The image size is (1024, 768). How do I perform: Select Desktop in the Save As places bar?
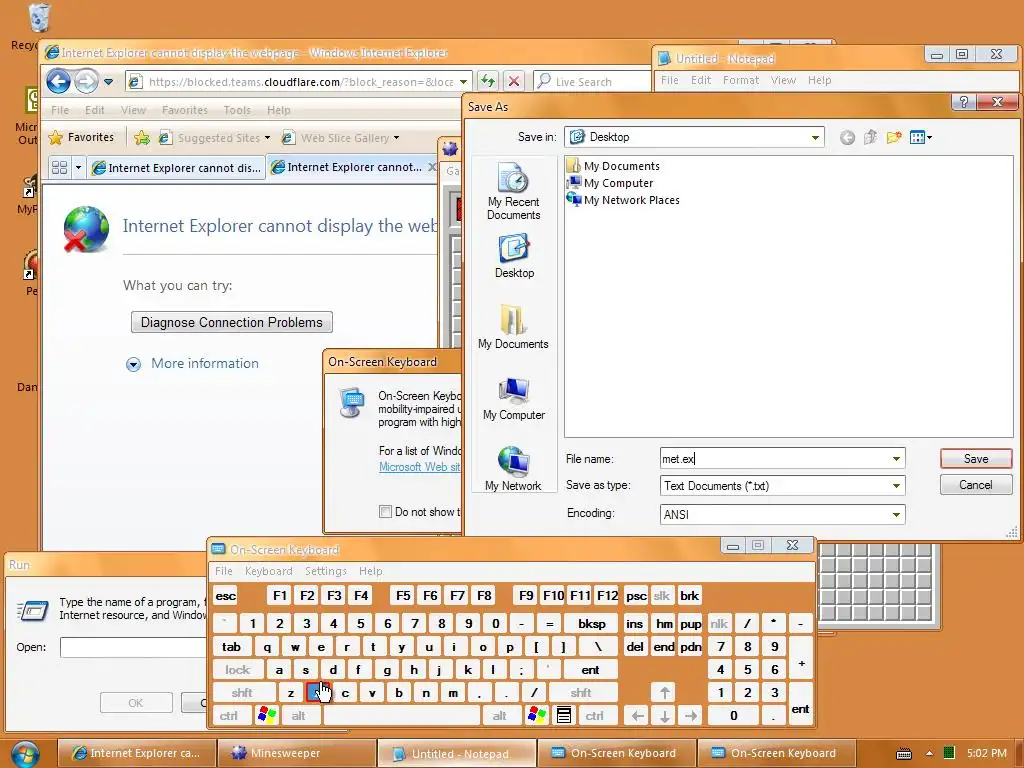(x=514, y=257)
